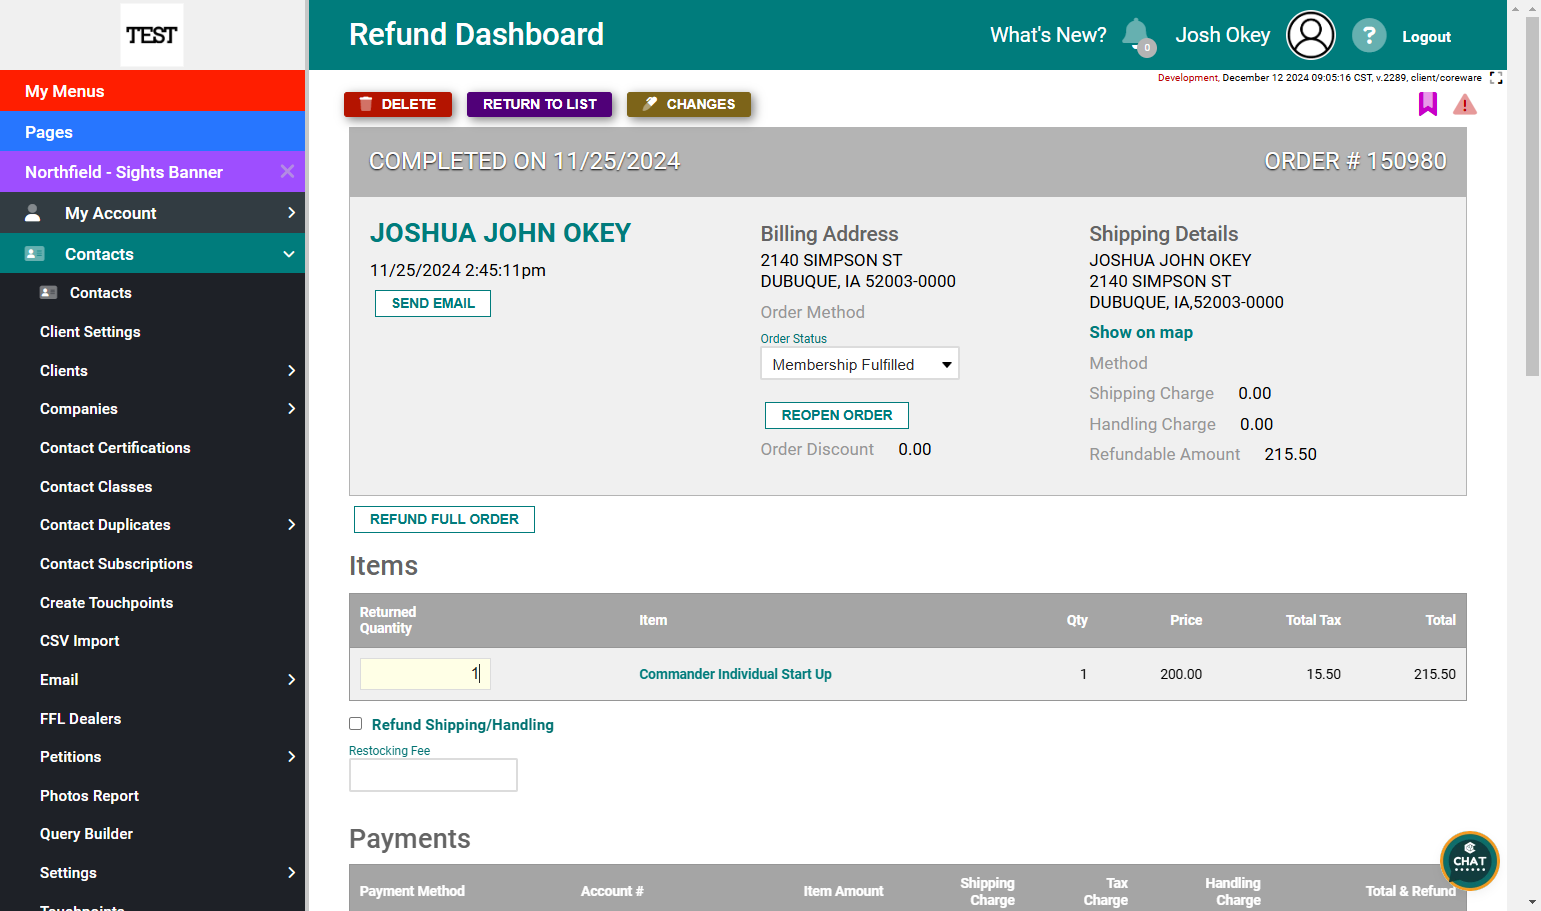Expand the Email submenu

[291, 679]
